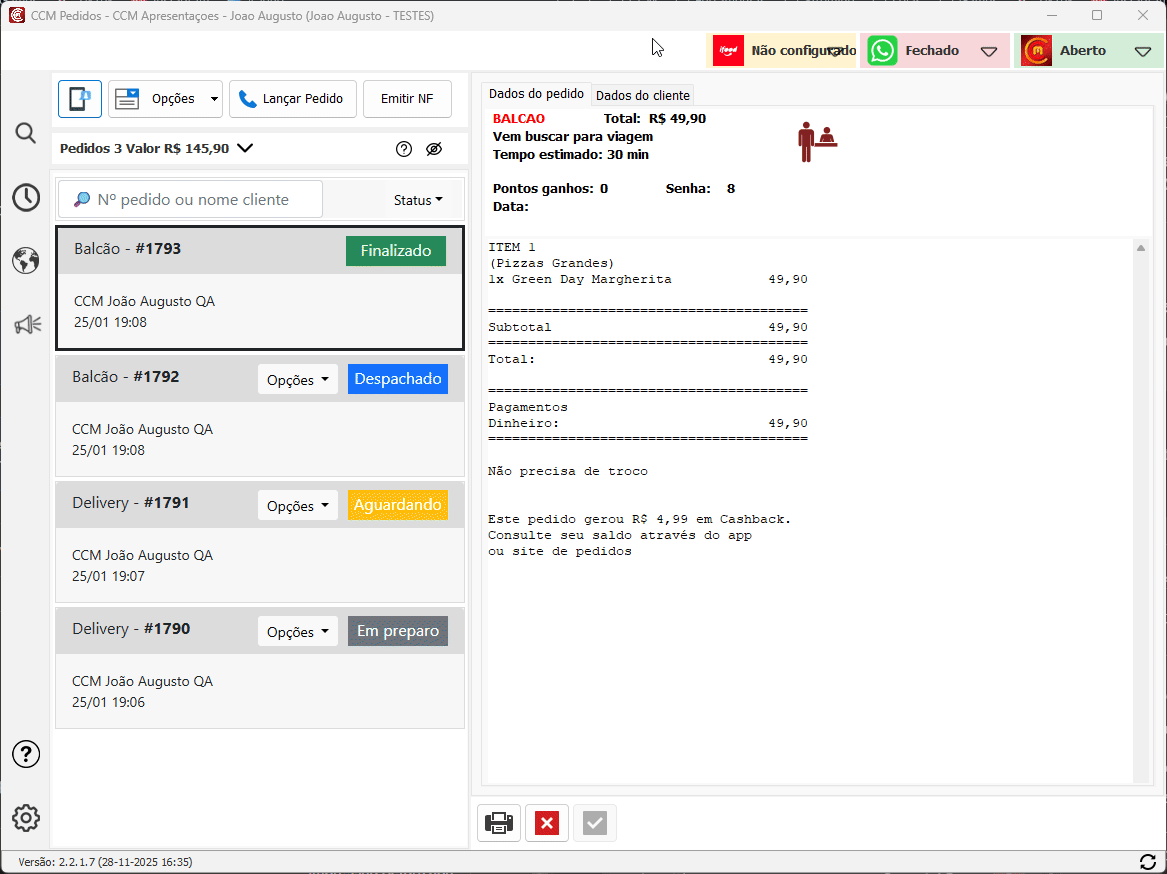
Task: Click the printer icon button
Action: [499, 823]
